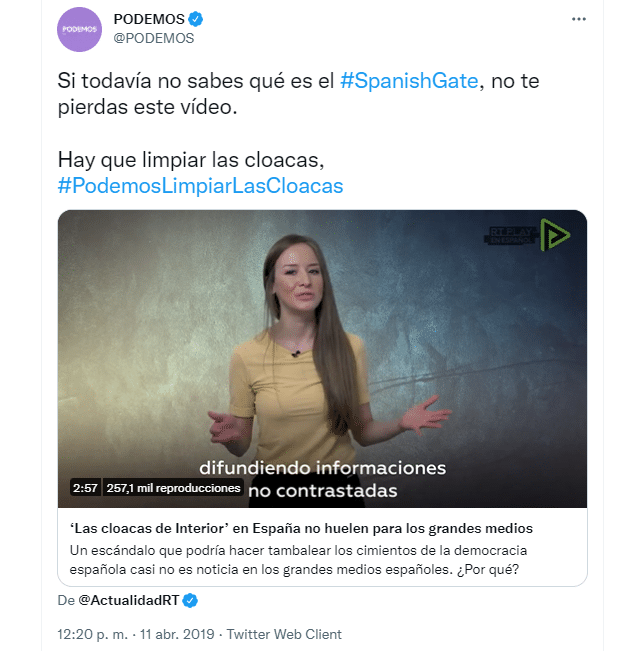Screen dimensions: 627x651
Task: Visit the @ActualidadRT source account
Action: tap(129, 600)
